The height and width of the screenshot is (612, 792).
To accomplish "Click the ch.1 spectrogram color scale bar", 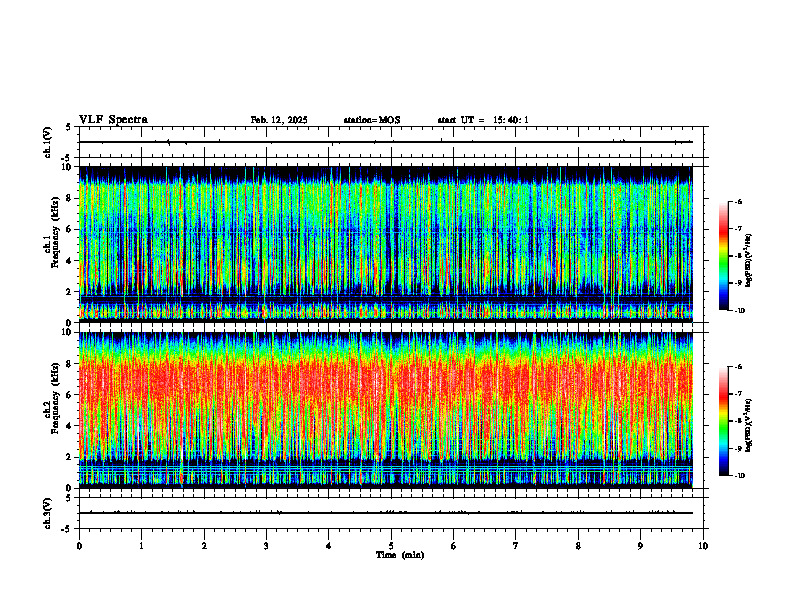I will pyautogui.click(x=723, y=256).
